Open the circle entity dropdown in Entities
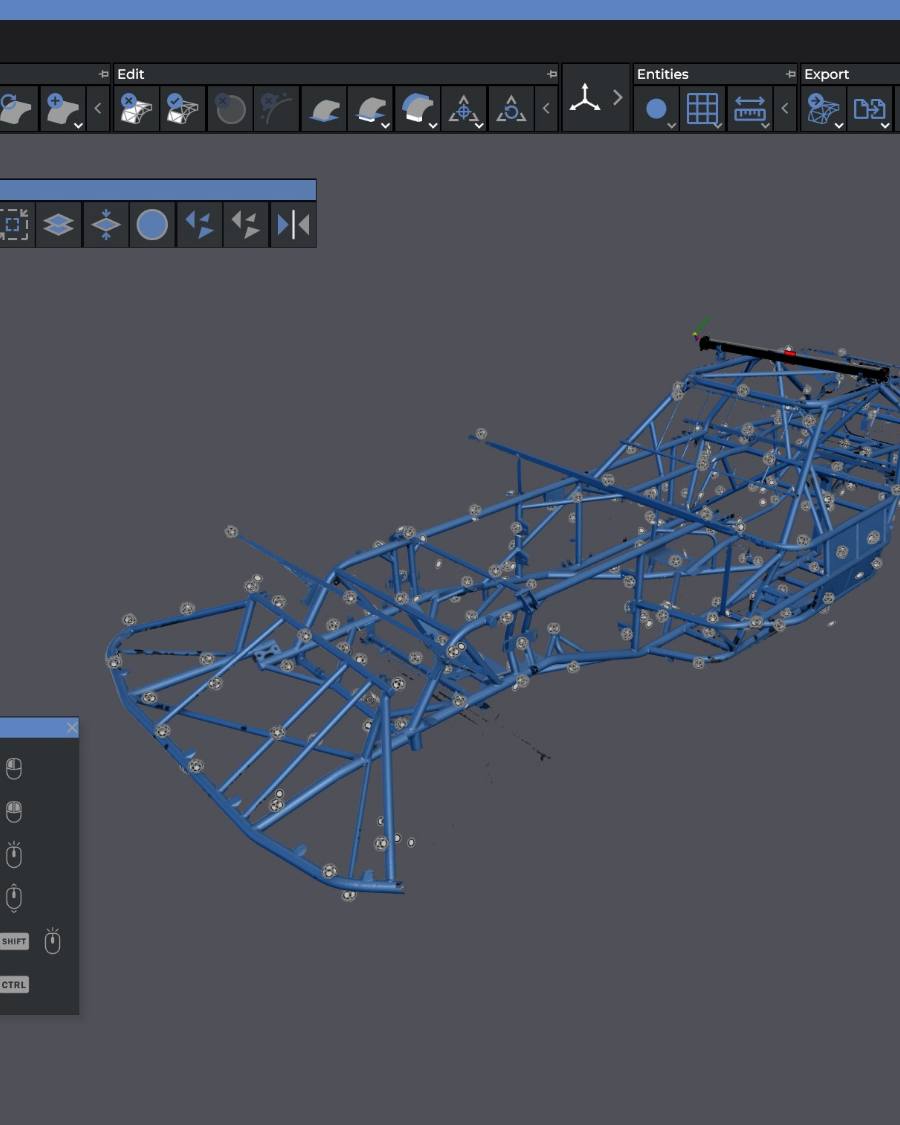 [671, 126]
